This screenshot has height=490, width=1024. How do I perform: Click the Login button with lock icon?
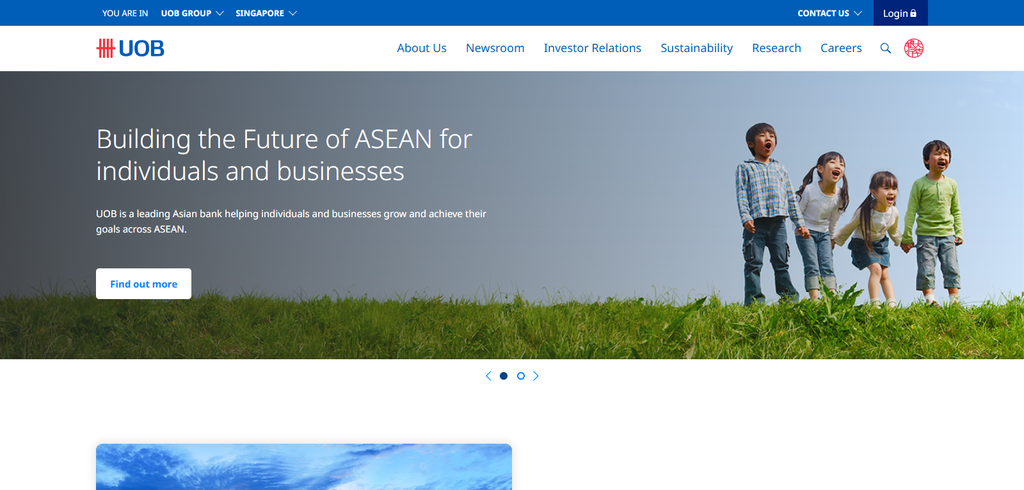point(900,13)
